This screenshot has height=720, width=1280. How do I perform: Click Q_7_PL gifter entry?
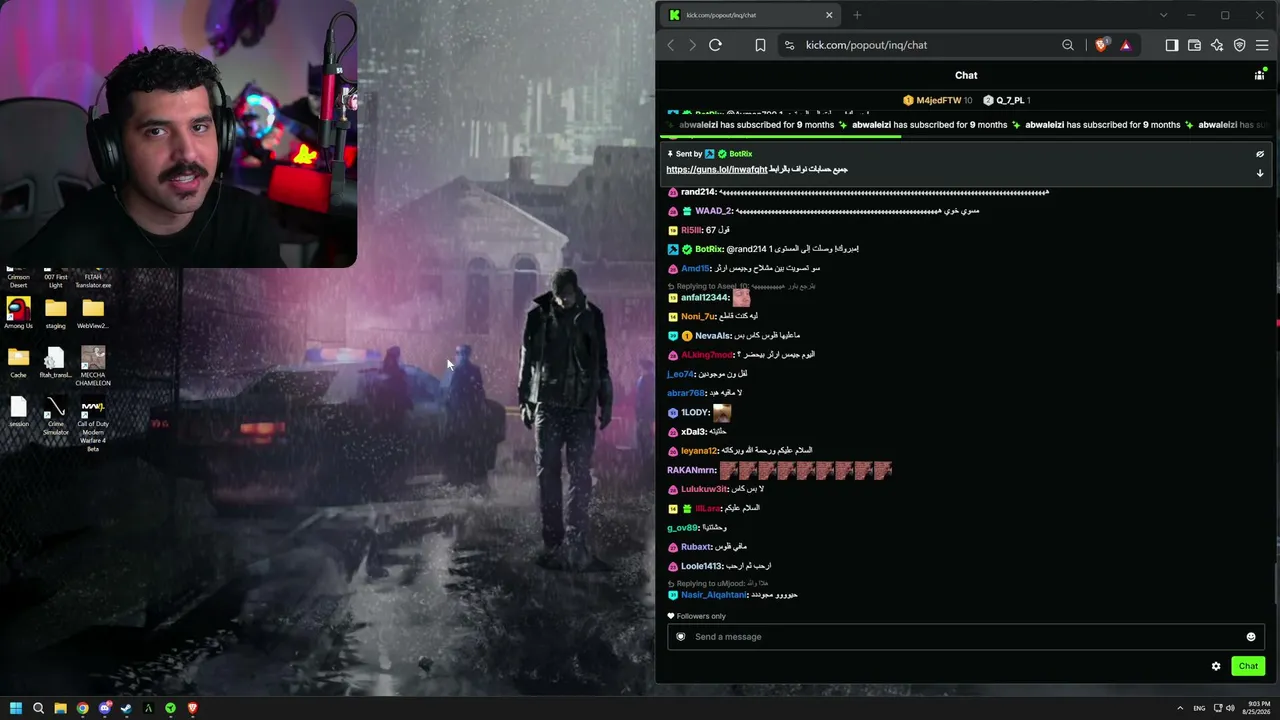1007,100
